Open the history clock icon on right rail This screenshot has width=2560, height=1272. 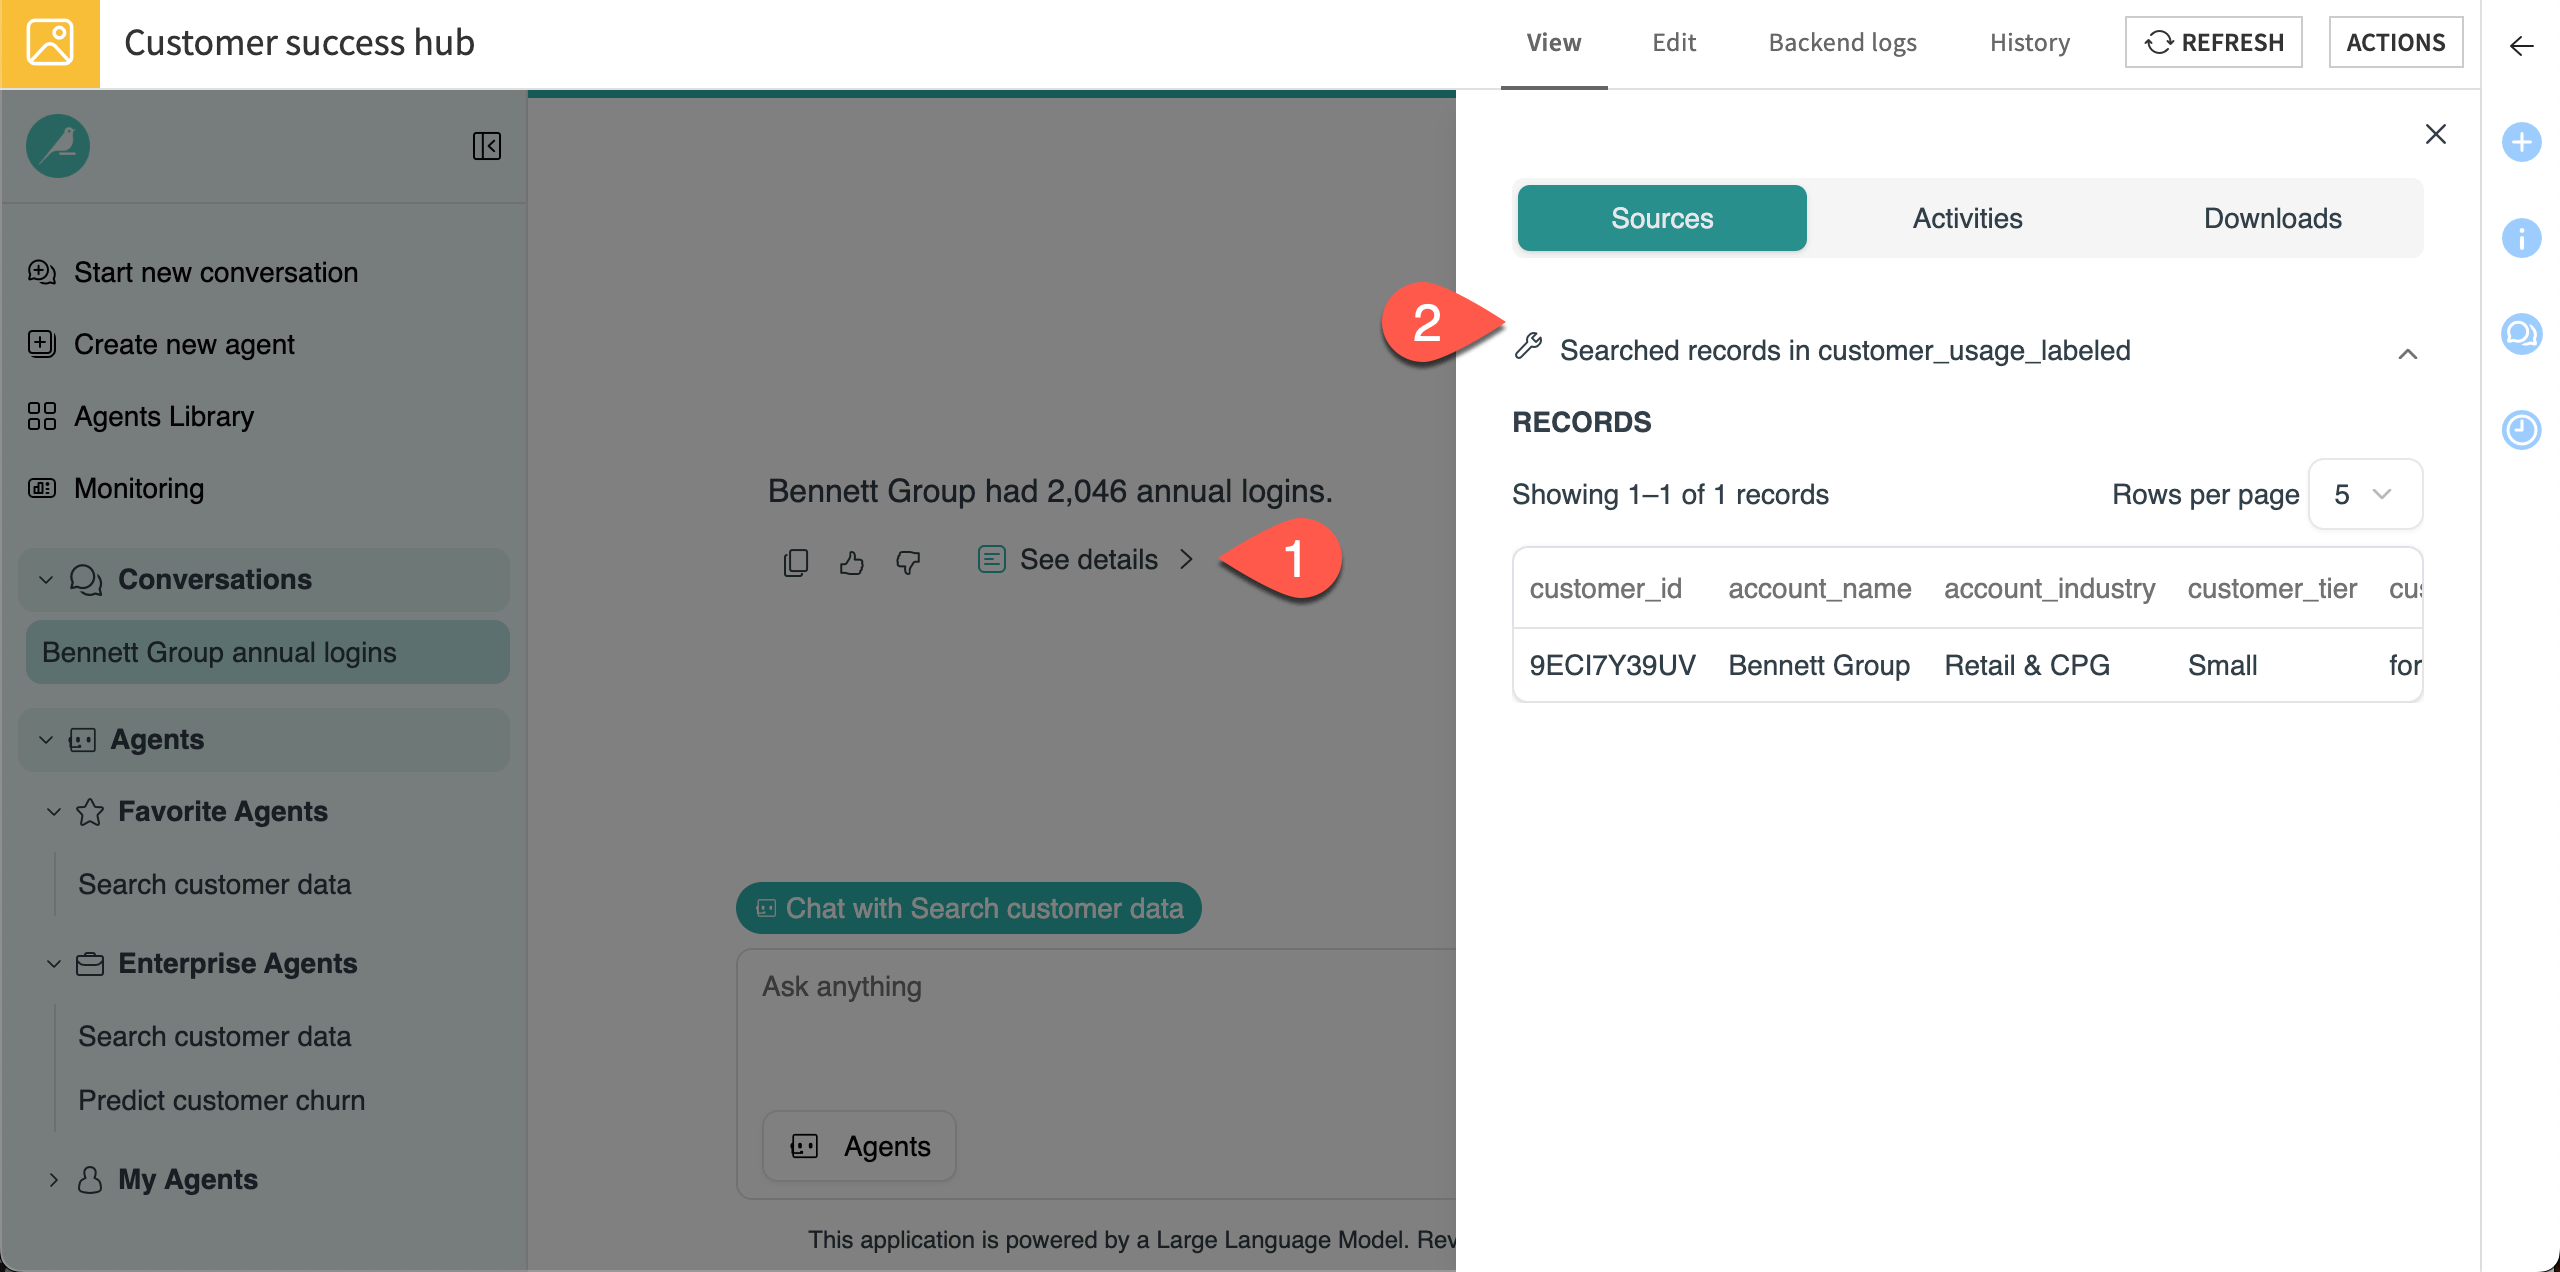[2522, 430]
